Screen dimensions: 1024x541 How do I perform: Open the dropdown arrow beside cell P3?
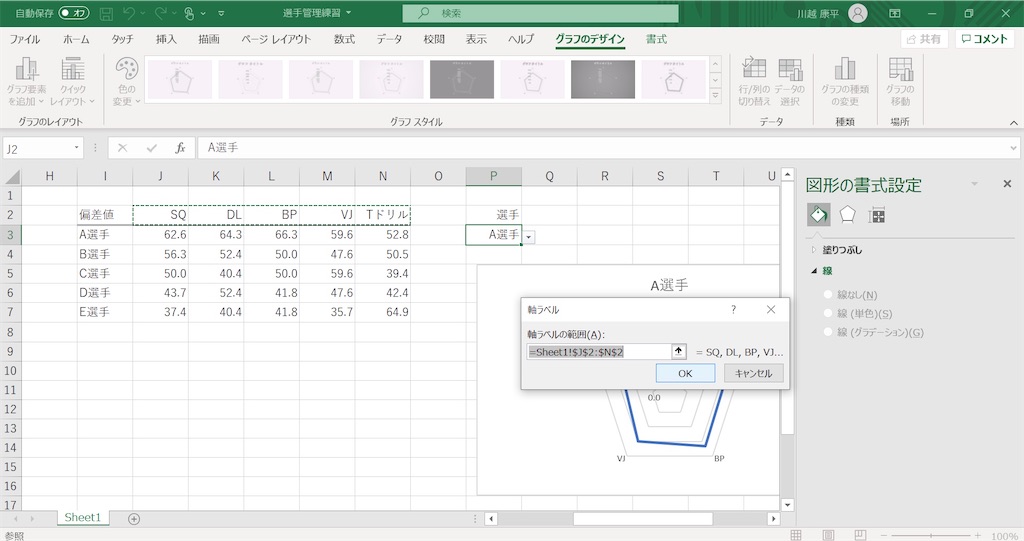528,237
